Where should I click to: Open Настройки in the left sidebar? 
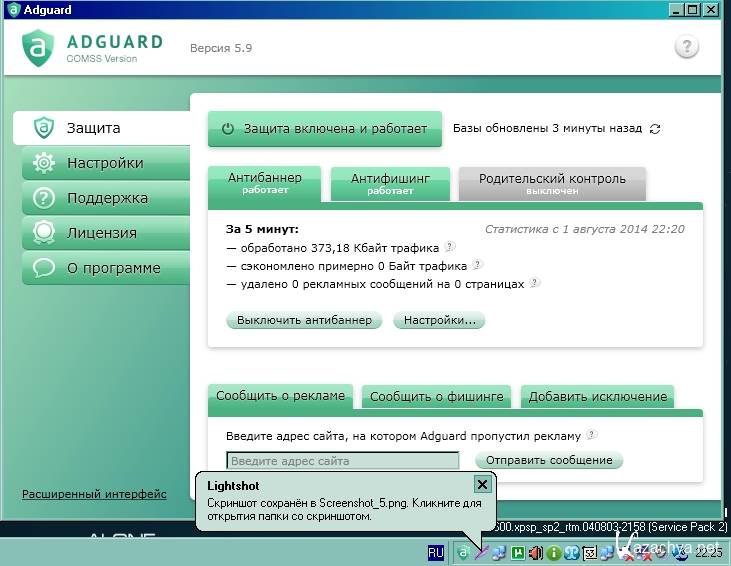[x=105, y=163]
